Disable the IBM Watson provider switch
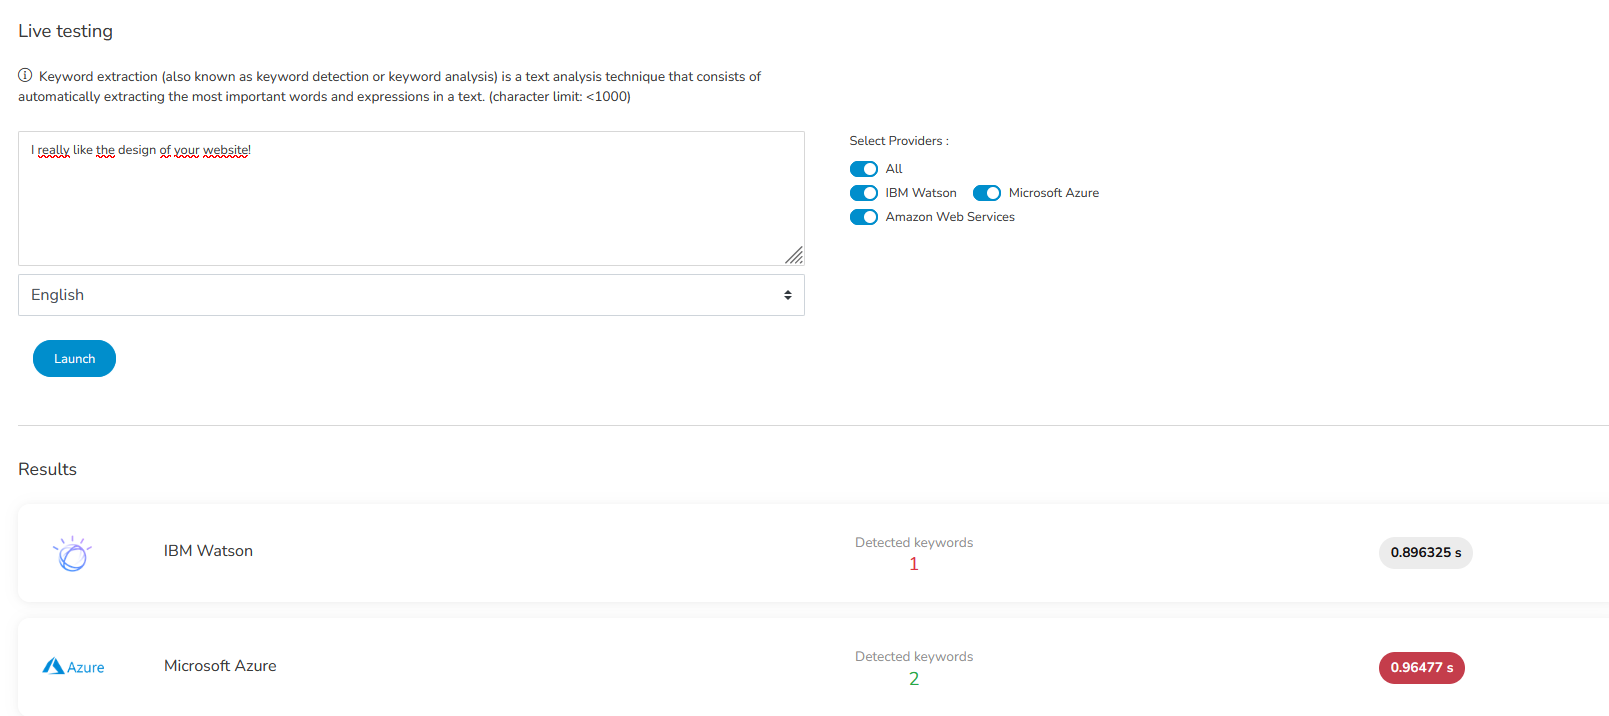The image size is (1609, 716). 864,193
